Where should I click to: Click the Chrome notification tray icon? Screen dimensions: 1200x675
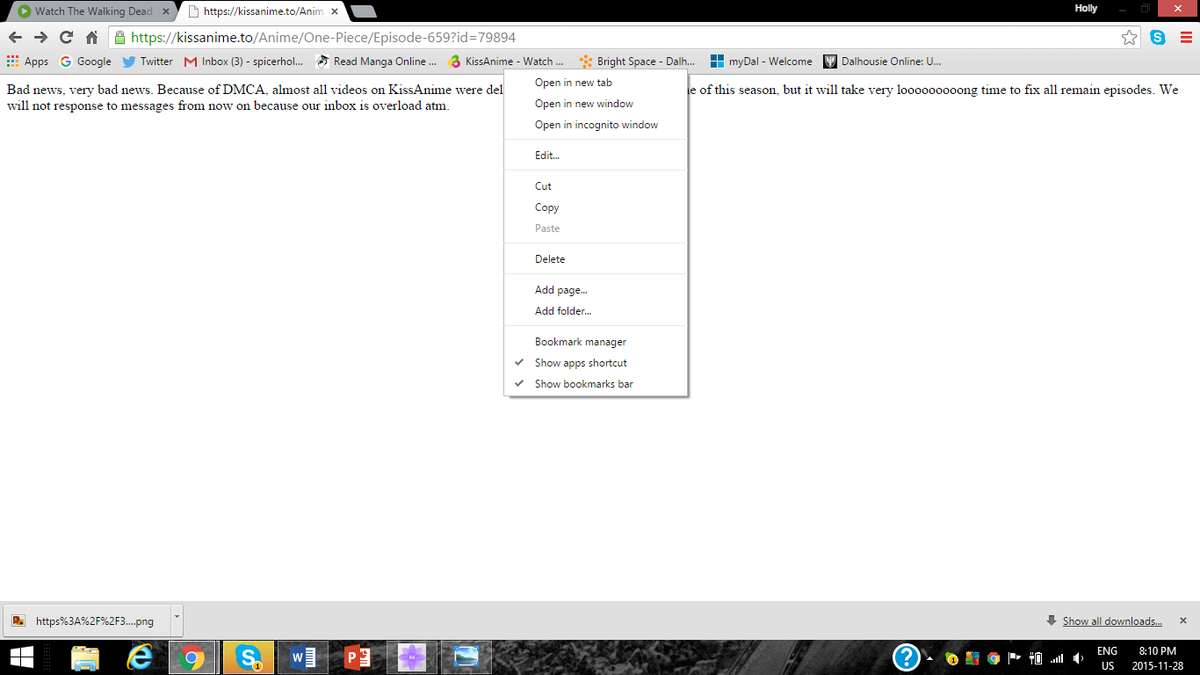click(x=993, y=659)
